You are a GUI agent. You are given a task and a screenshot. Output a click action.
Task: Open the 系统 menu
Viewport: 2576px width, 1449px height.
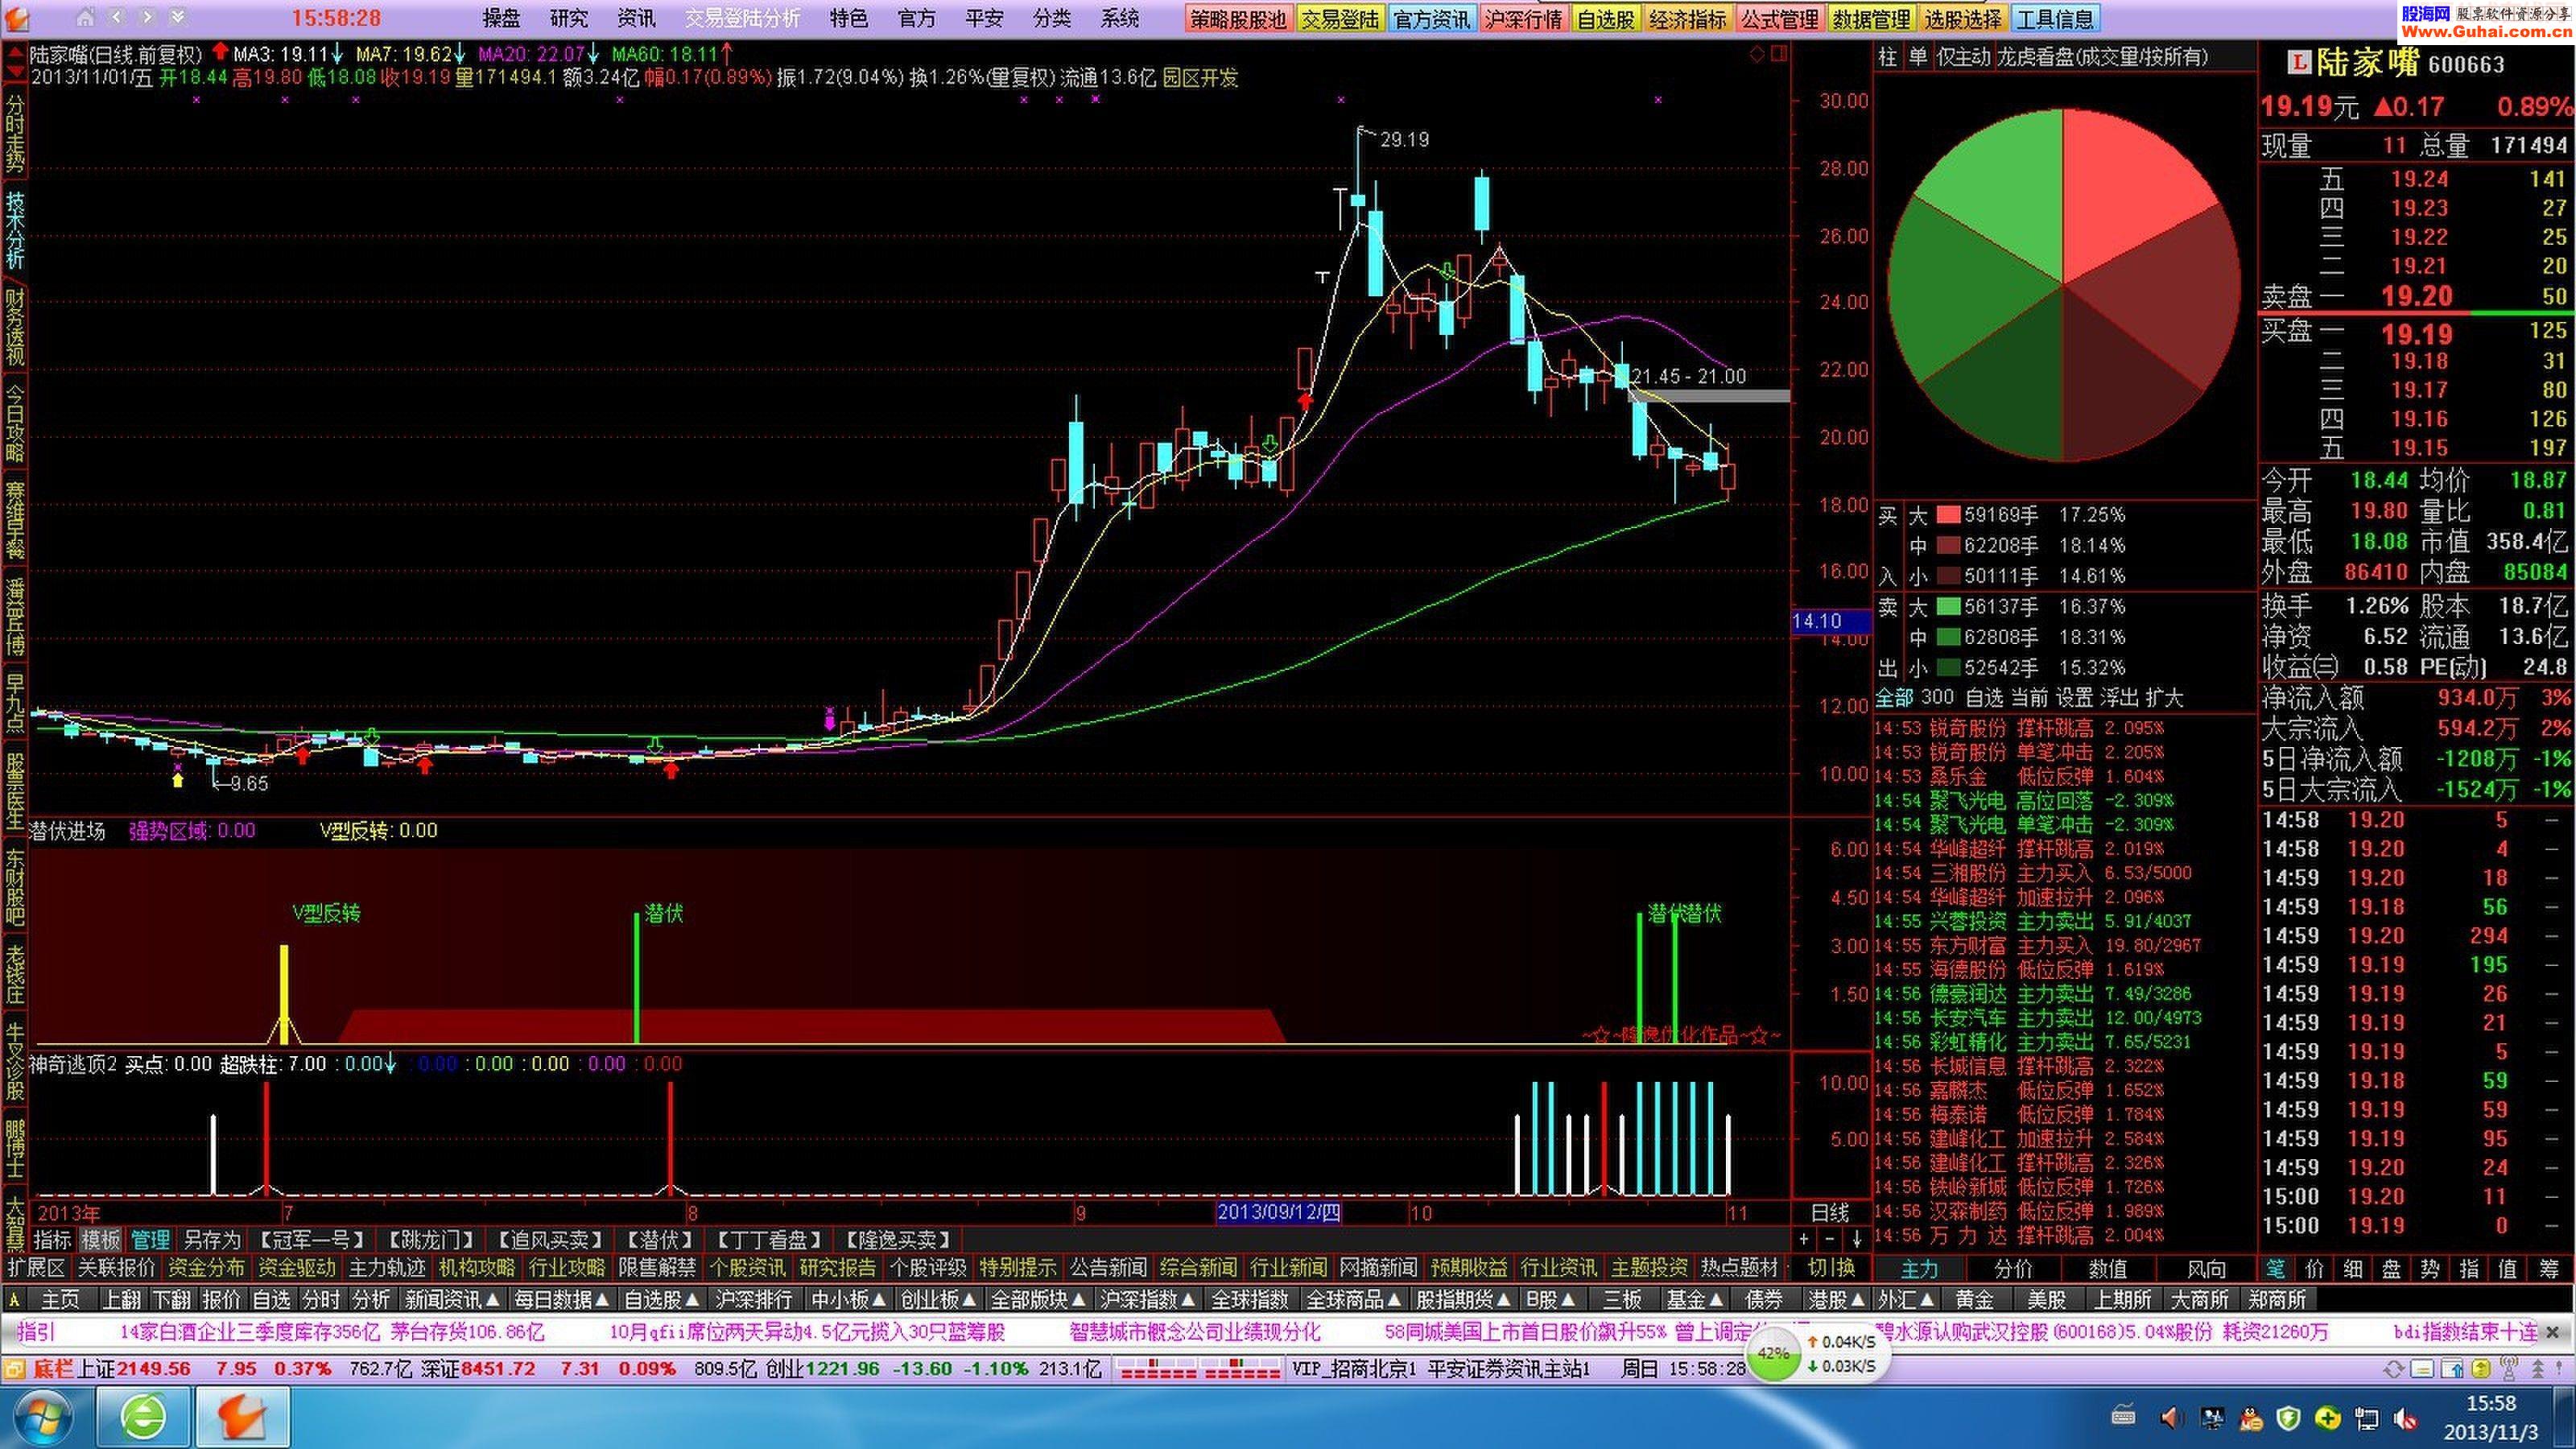[x=1120, y=18]
